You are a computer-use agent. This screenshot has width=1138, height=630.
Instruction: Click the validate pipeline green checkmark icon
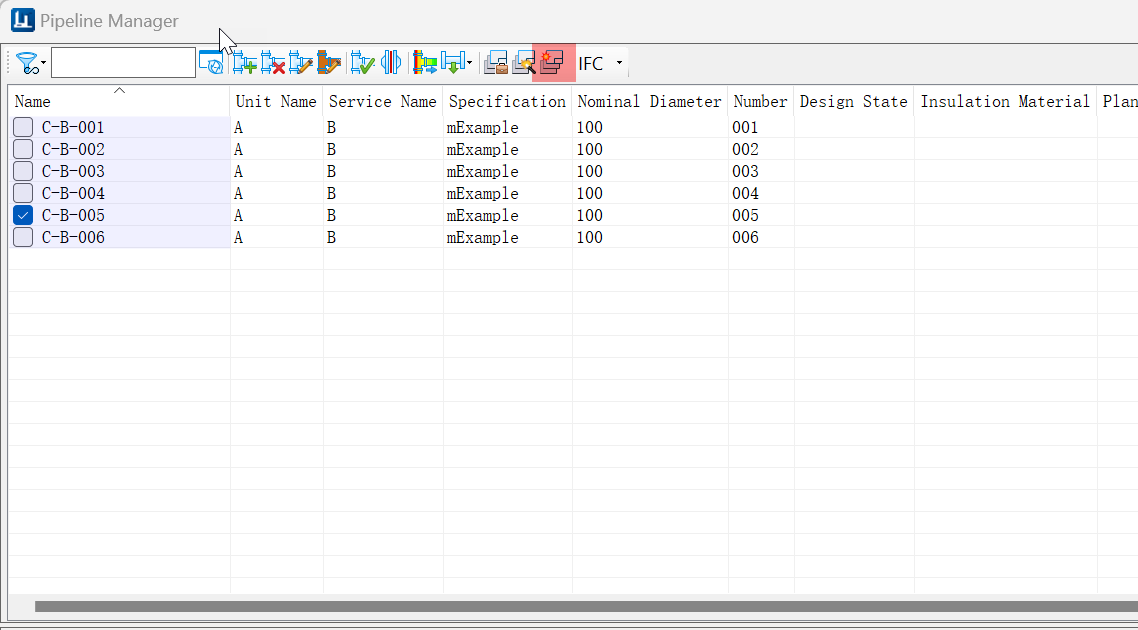coord(362,62)
